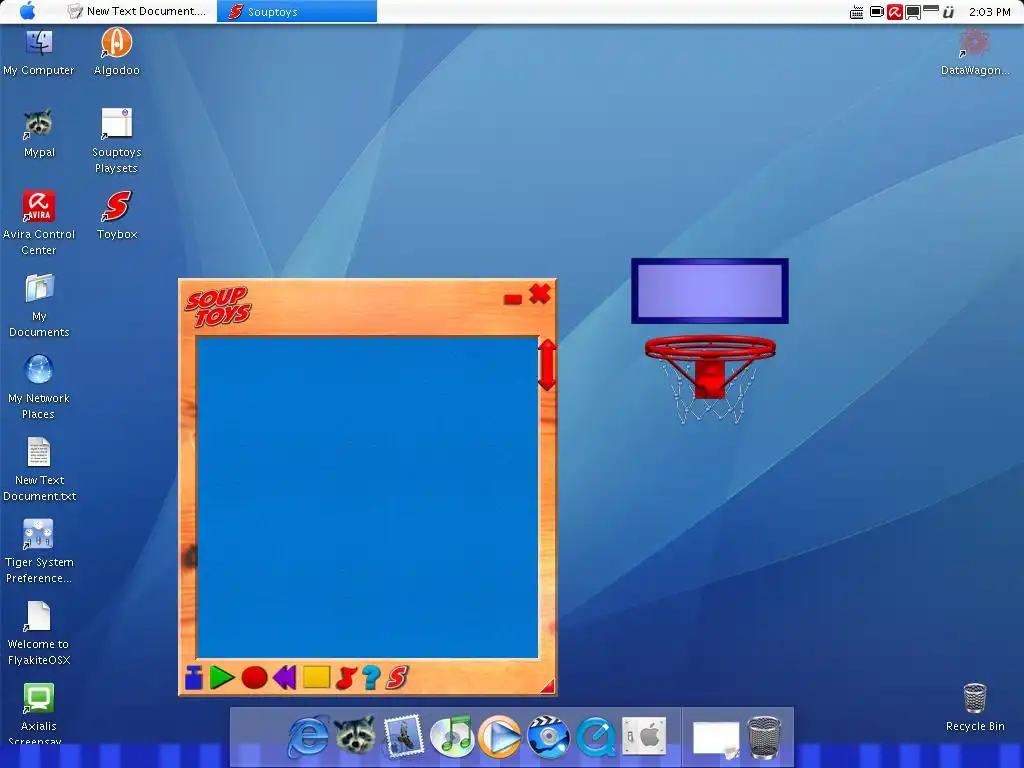Select My Computer desktop icon

point(39,53)
